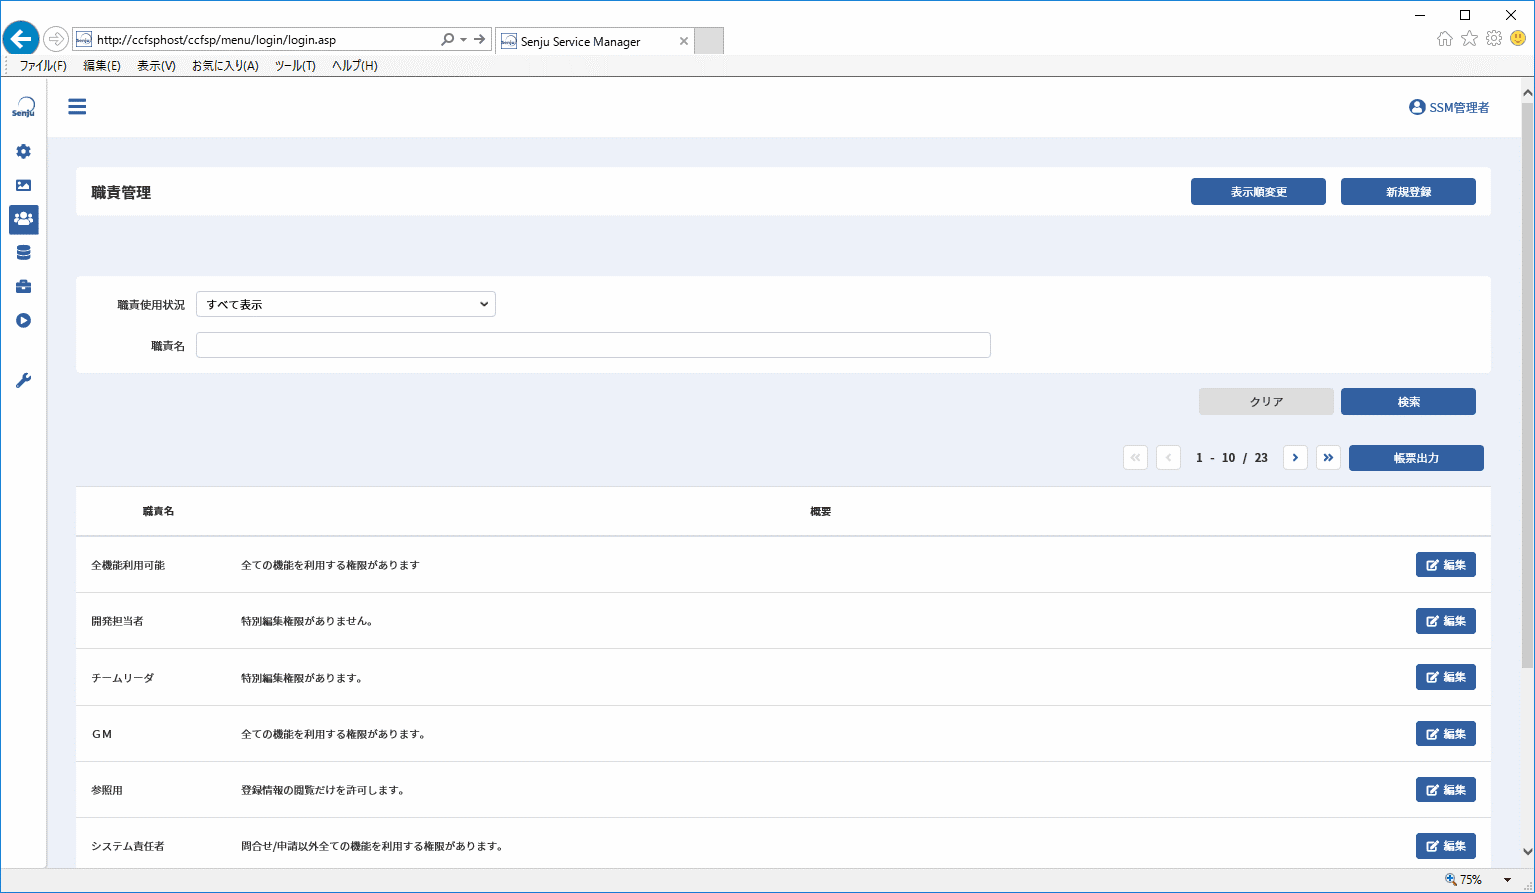Edit the チームリーダ role
This screenshot has height=893, width=1535.
[x=1446, y=677]
